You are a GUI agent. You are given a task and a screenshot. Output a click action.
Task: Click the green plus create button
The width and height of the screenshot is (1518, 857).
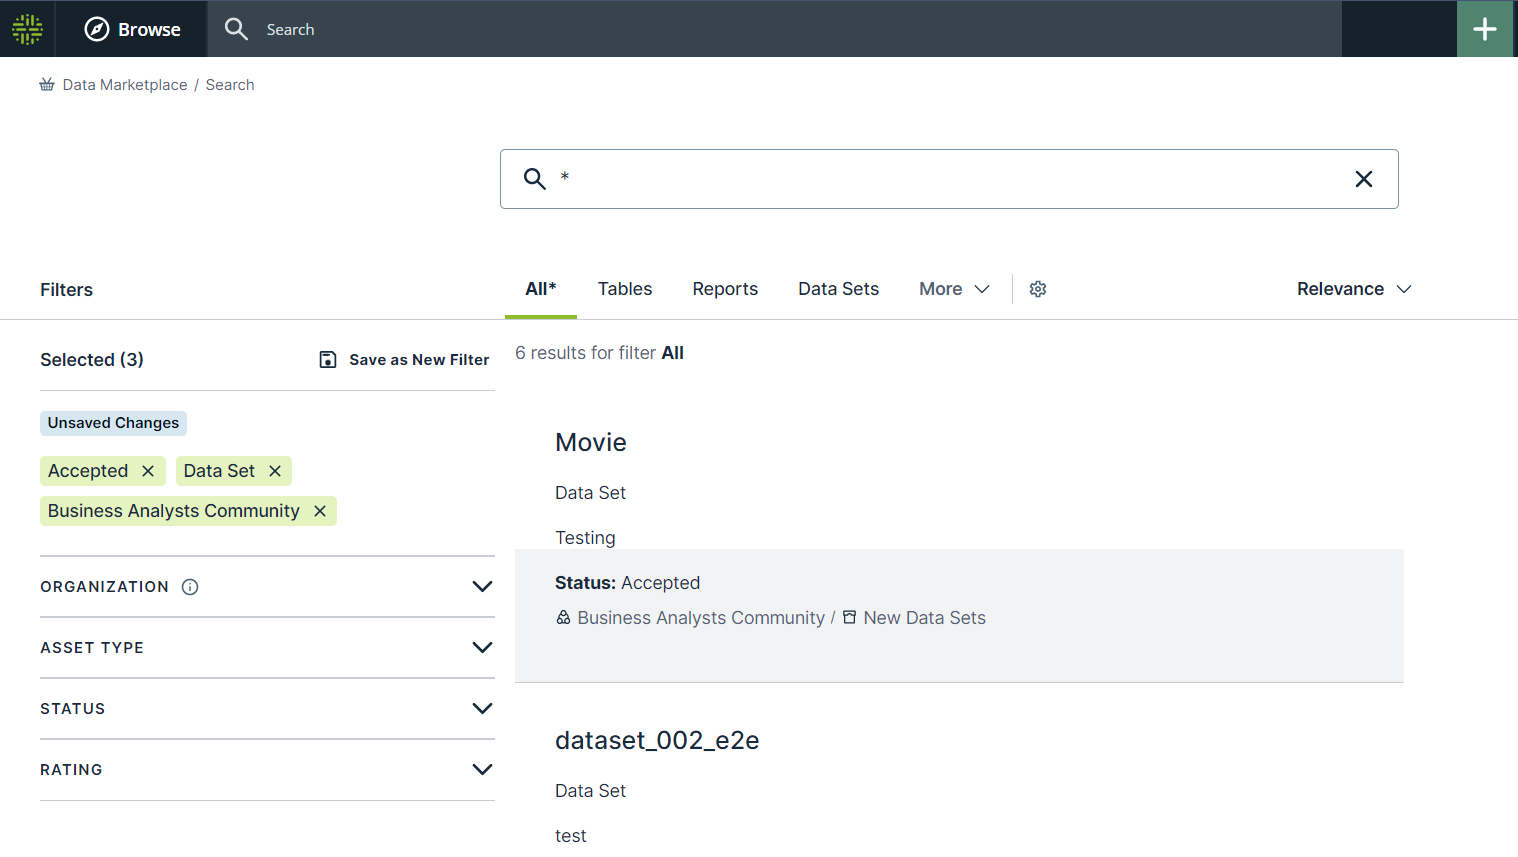tap(1484, 29)
